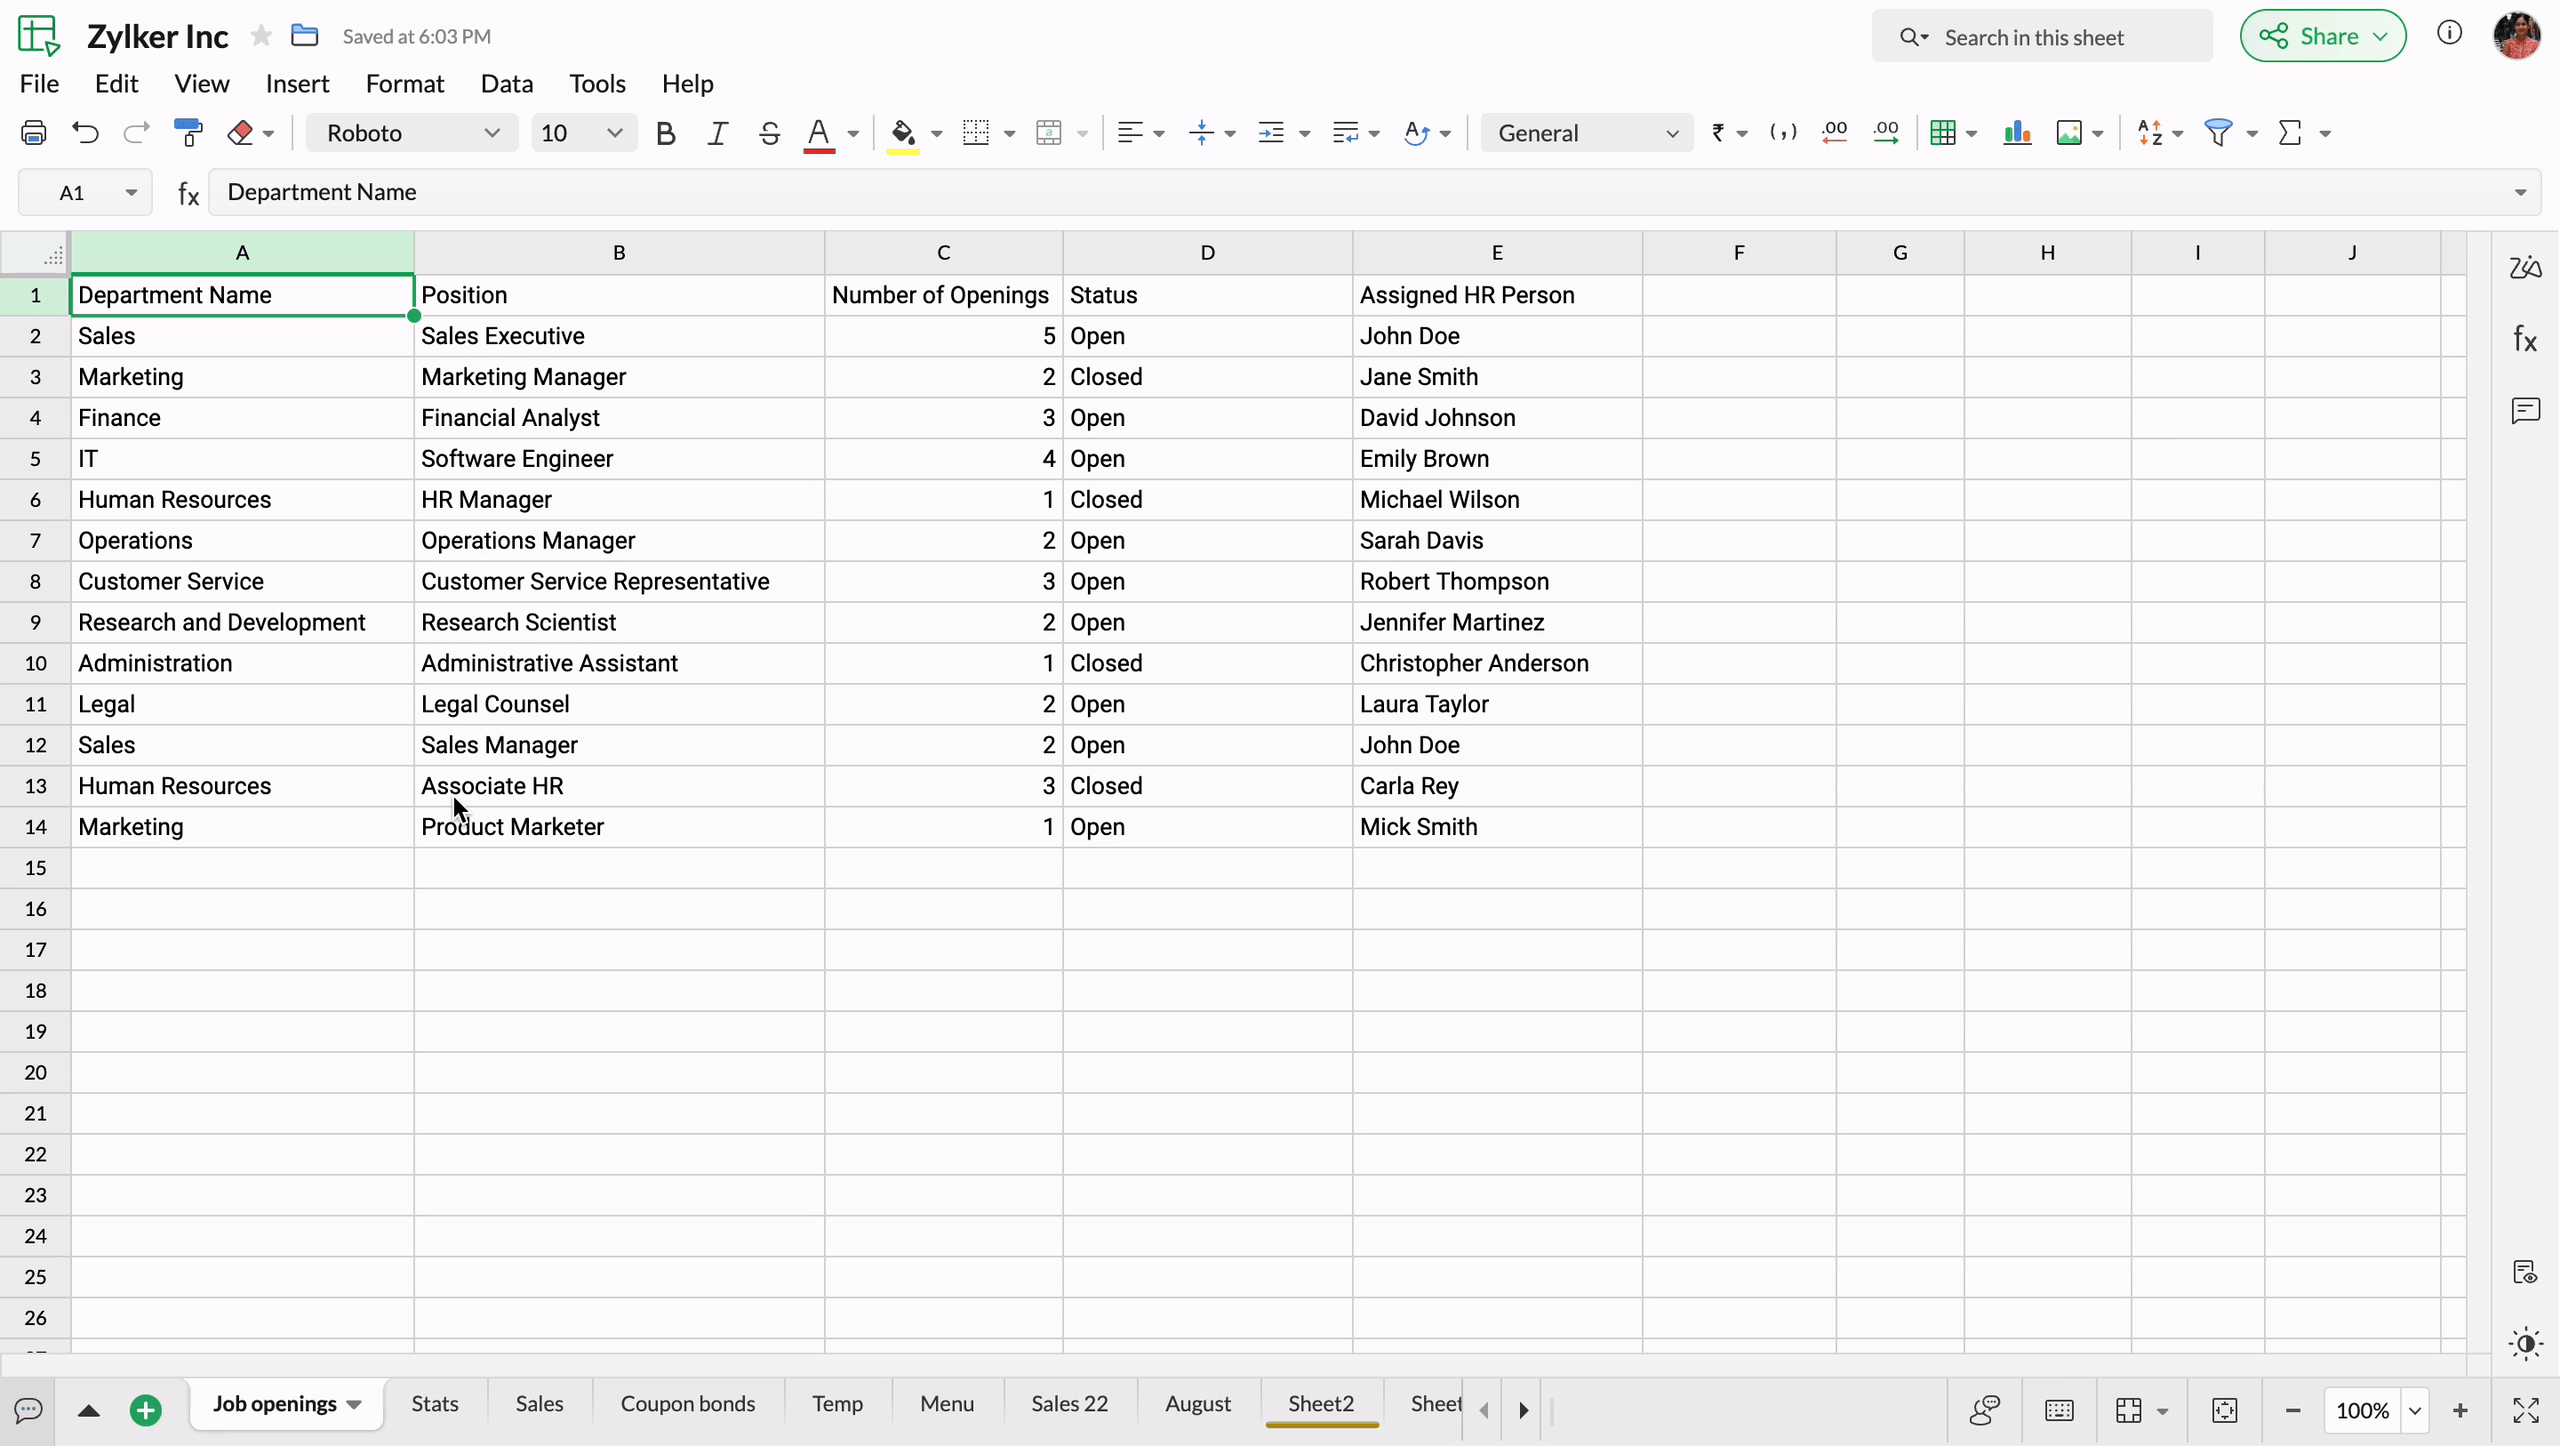Open the functions fx icon in right sidebar
The height and width of the screenshot is (1446, 2560).
(x=2525, y=340)
